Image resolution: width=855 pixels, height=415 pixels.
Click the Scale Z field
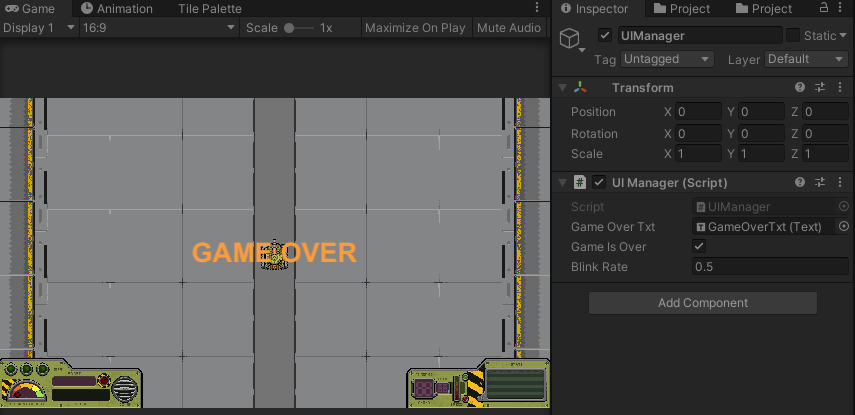click(825, 154)
